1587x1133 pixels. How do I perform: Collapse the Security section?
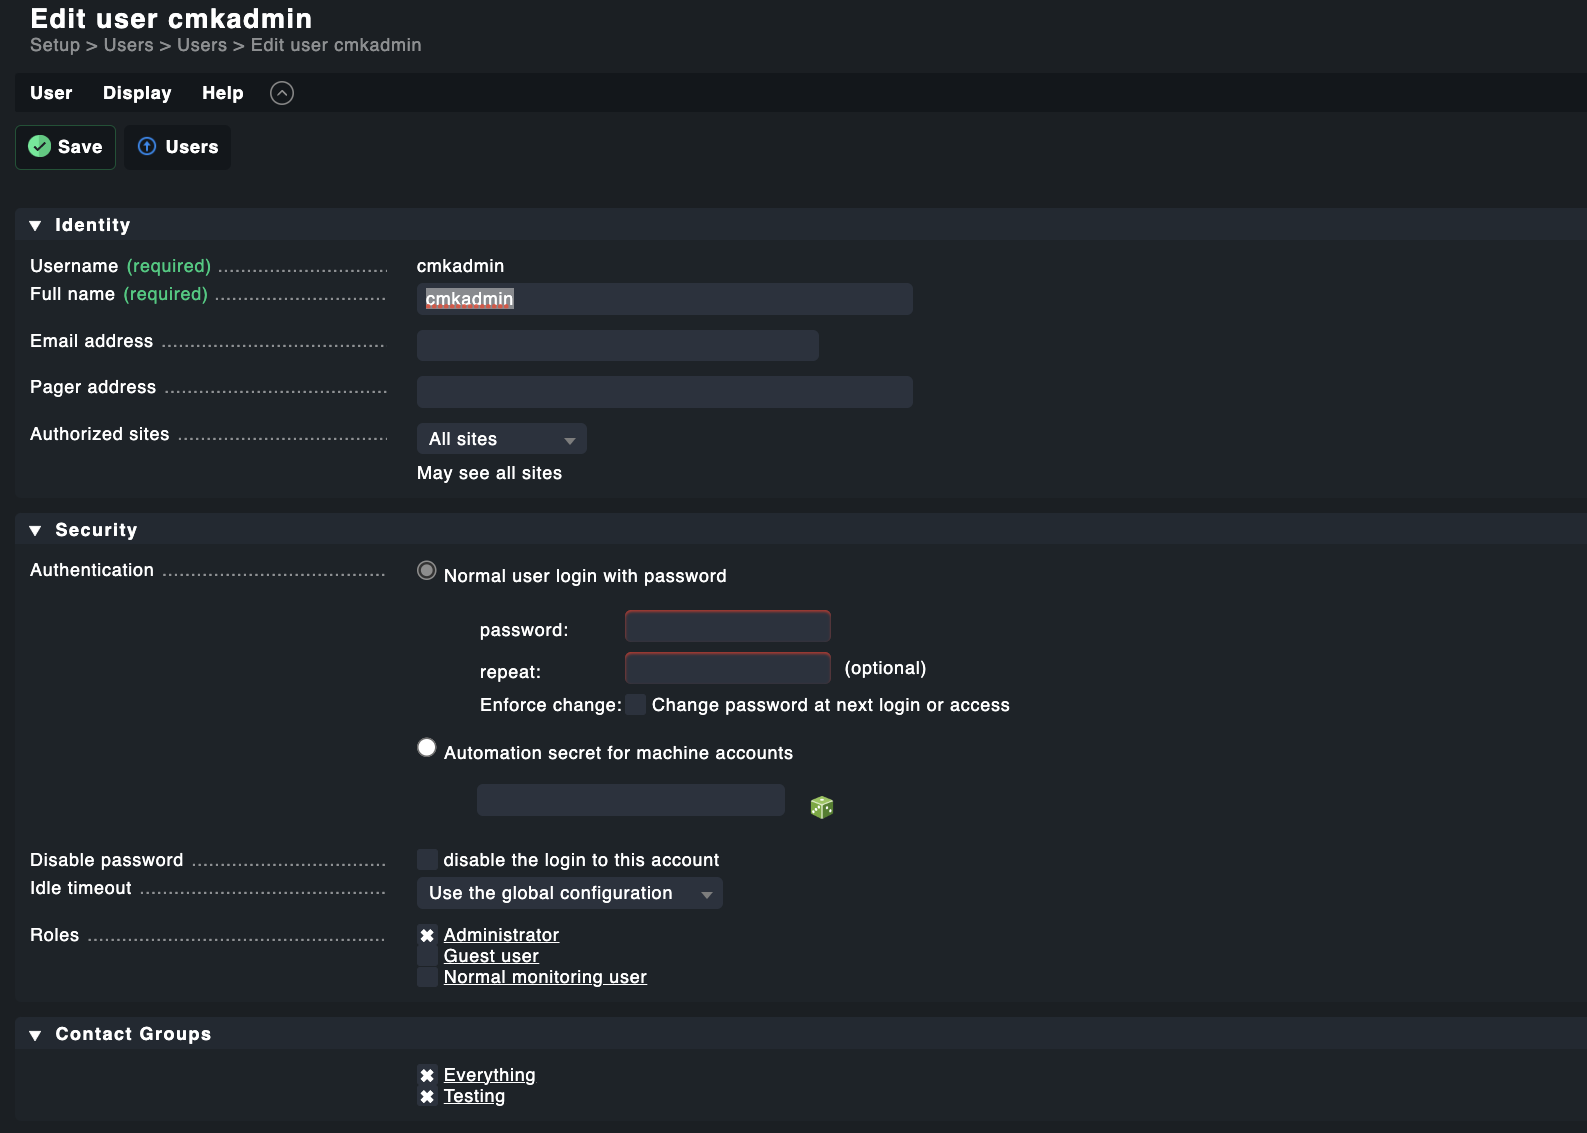tap(36, 530)
